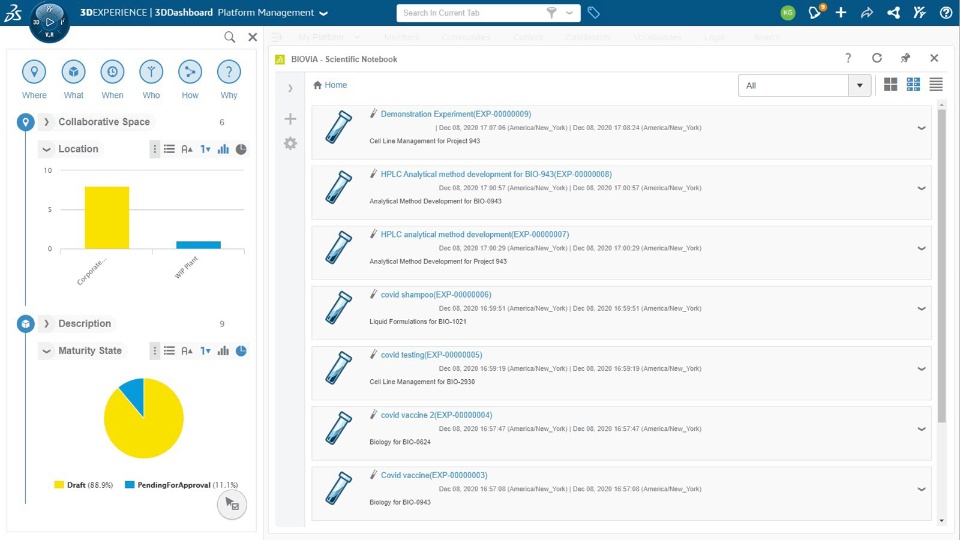Viewport: 960px width, 540px height.
Task: Show Location as pie chart
Action: click(x=241, y=149)
